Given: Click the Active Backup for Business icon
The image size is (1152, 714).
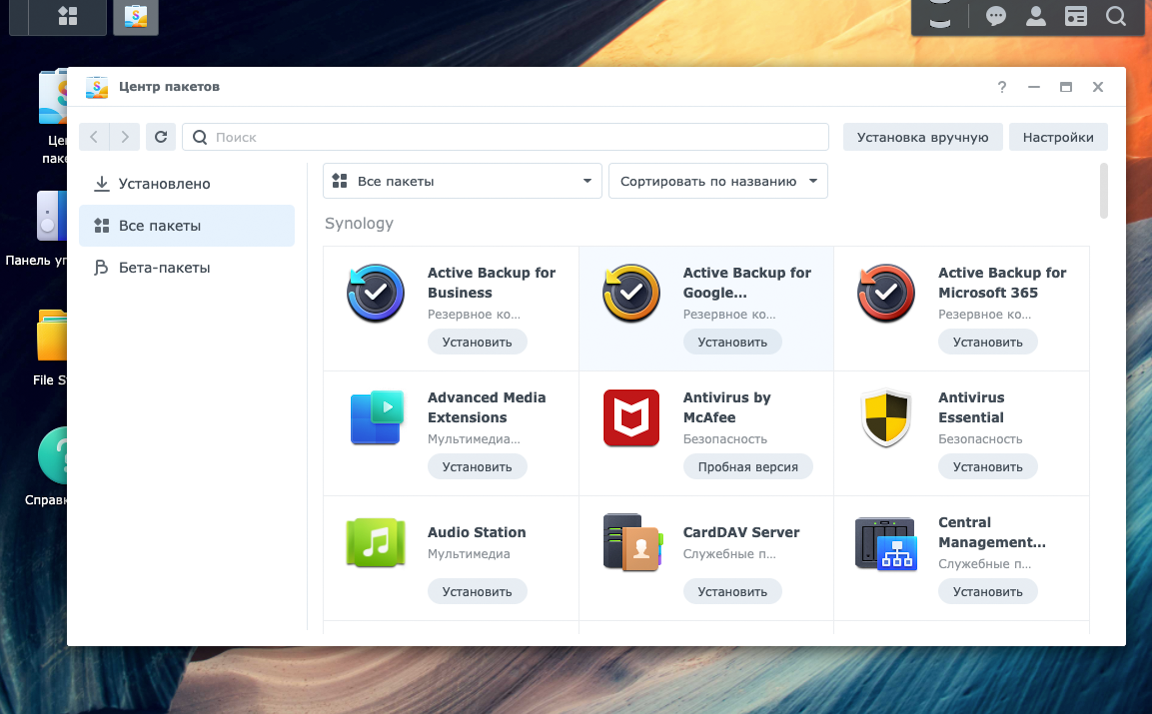Looking at the screenshot, I should tap(375, 294).
